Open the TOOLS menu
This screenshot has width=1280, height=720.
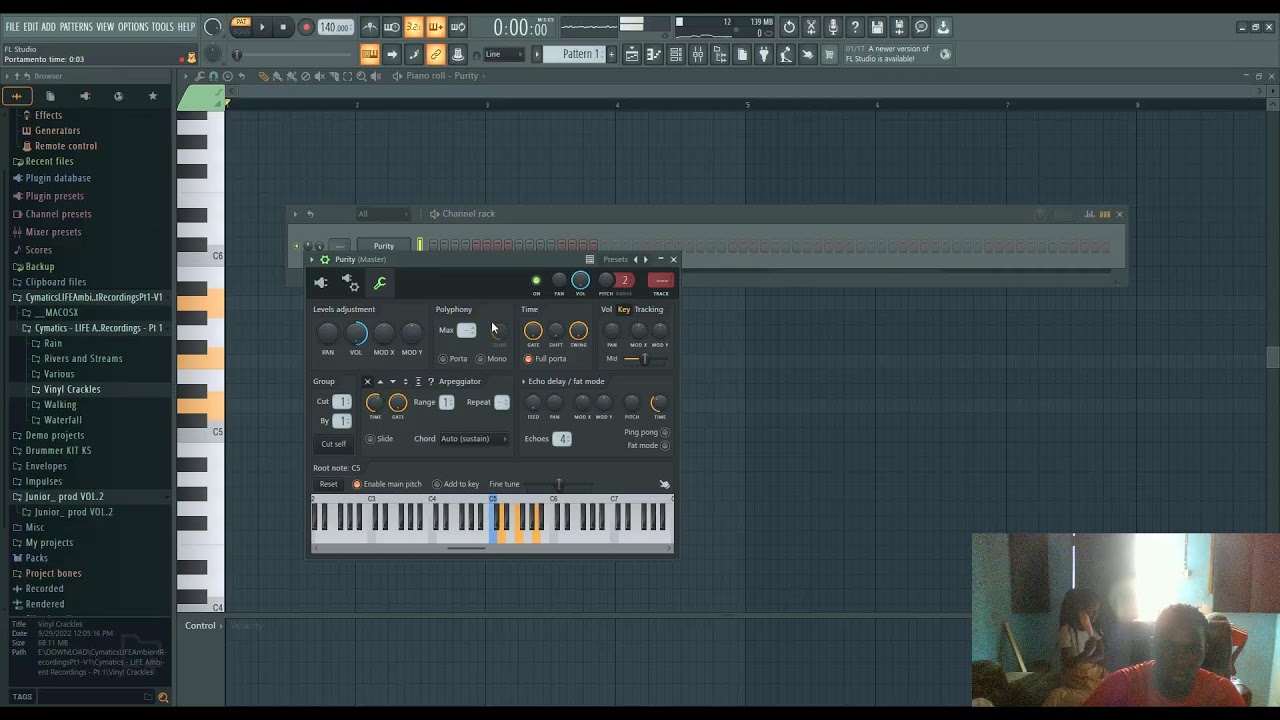coord(163,27)
